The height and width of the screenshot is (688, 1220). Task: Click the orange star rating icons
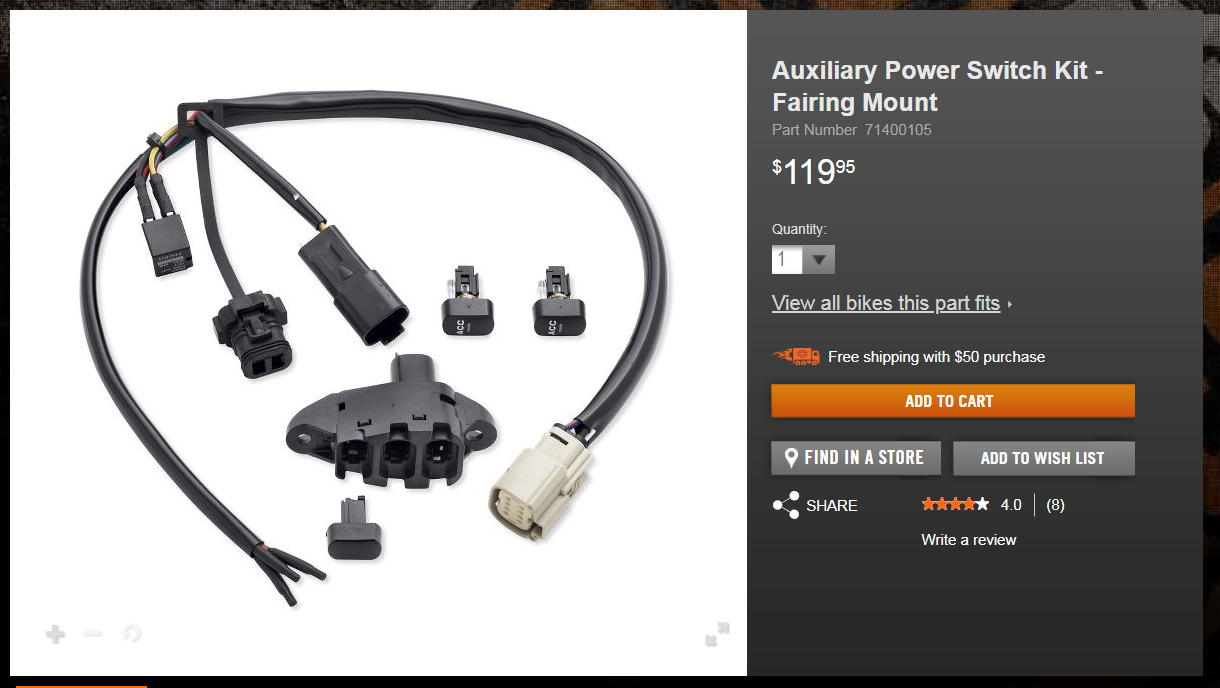955,504
